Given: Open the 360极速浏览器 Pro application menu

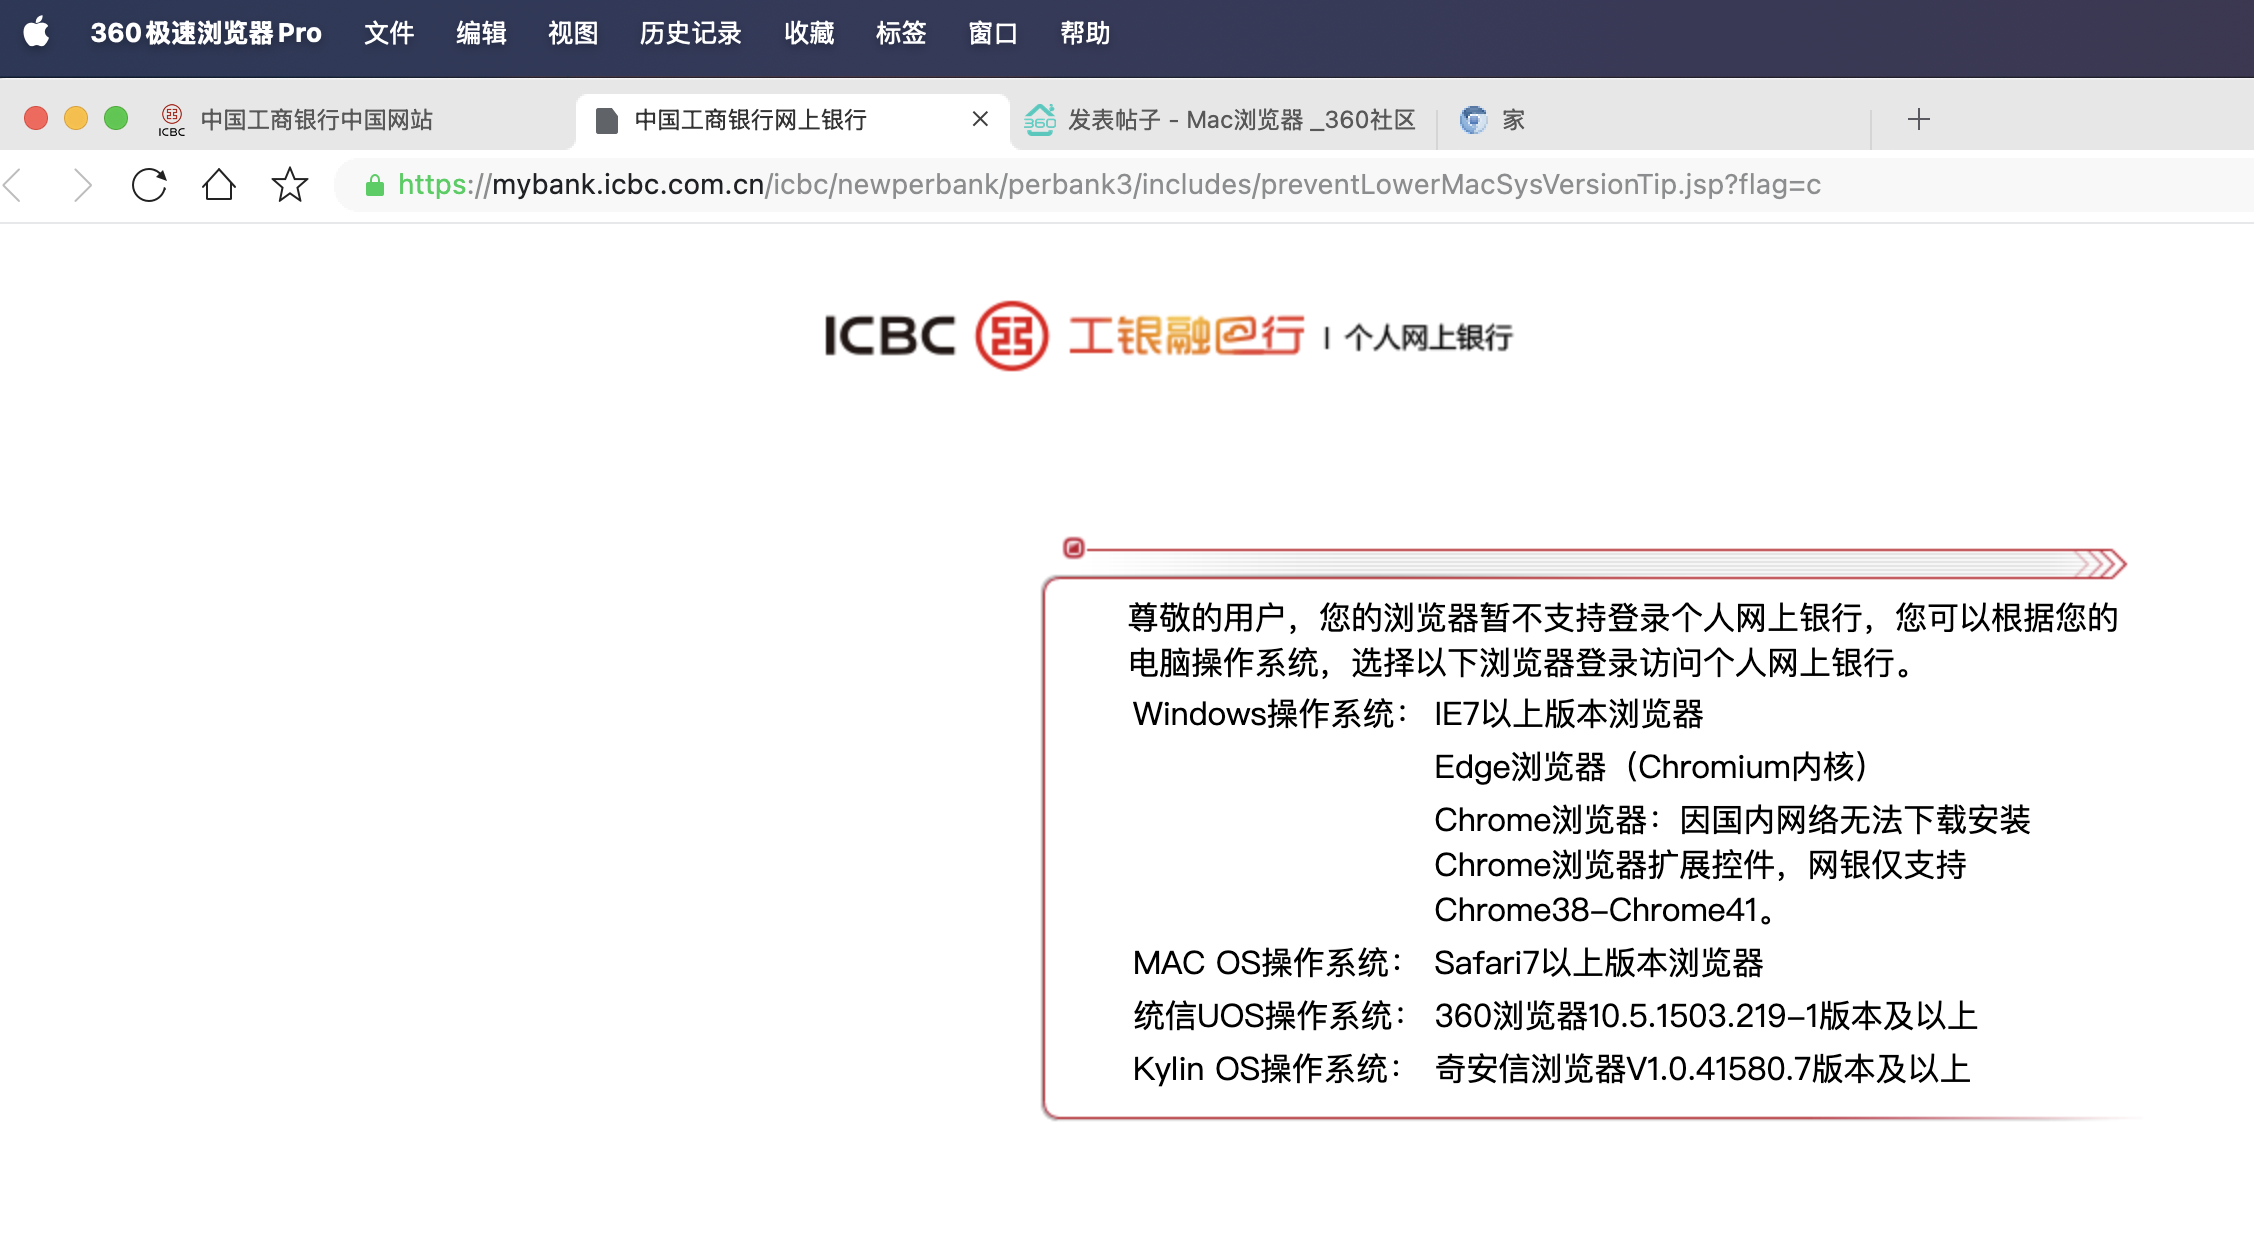Looking at the screenshot, I should click(x=206, y=33).
